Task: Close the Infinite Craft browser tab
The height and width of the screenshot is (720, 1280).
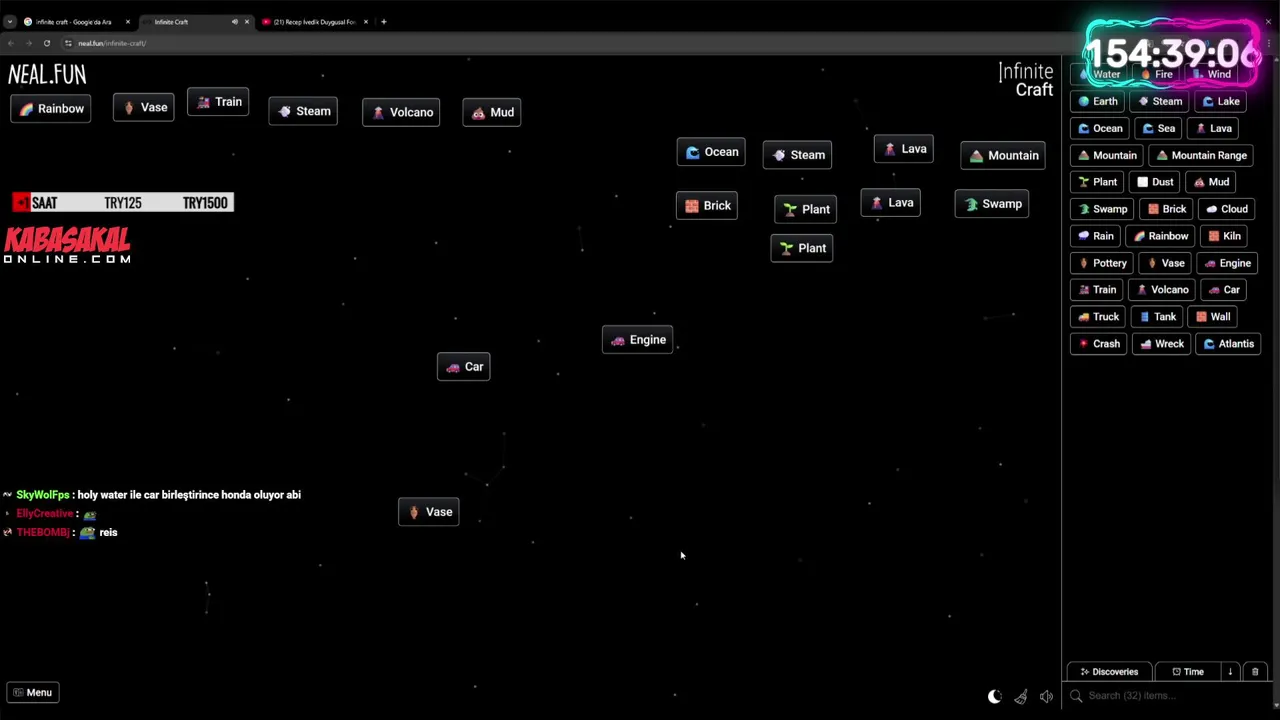Action: [247, 22]
